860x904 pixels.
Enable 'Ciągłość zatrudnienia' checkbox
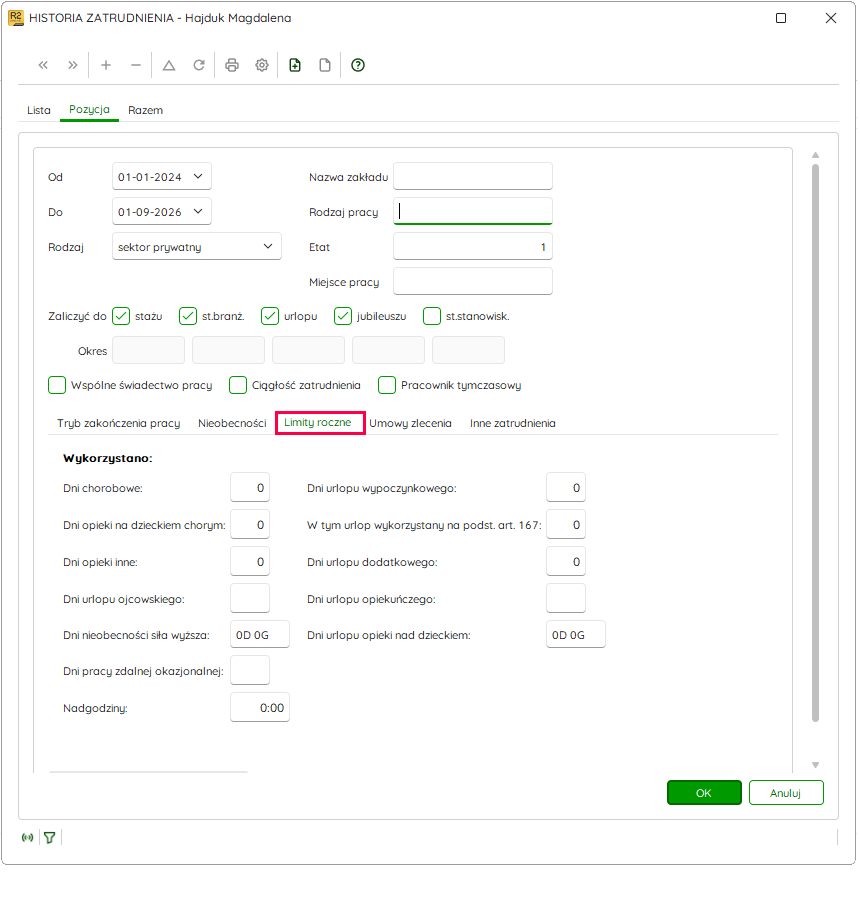tap(237, 385)
